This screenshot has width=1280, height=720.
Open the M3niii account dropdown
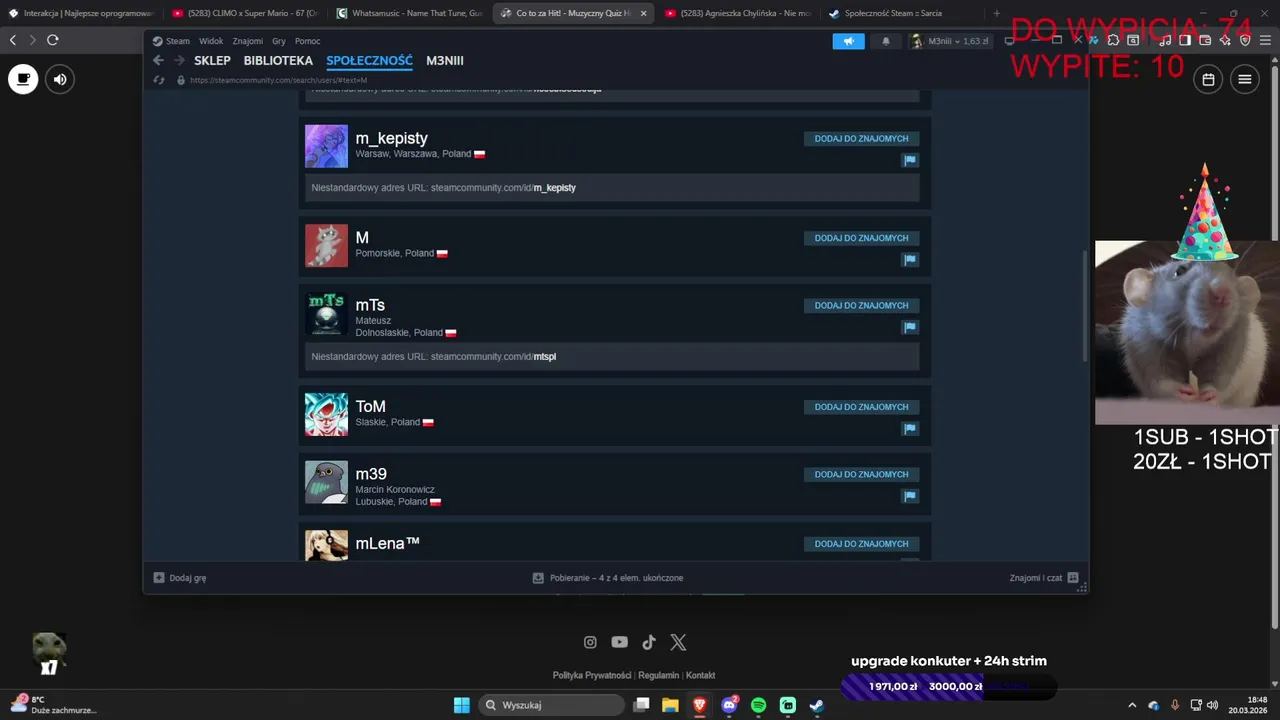(x=949, y=41)
